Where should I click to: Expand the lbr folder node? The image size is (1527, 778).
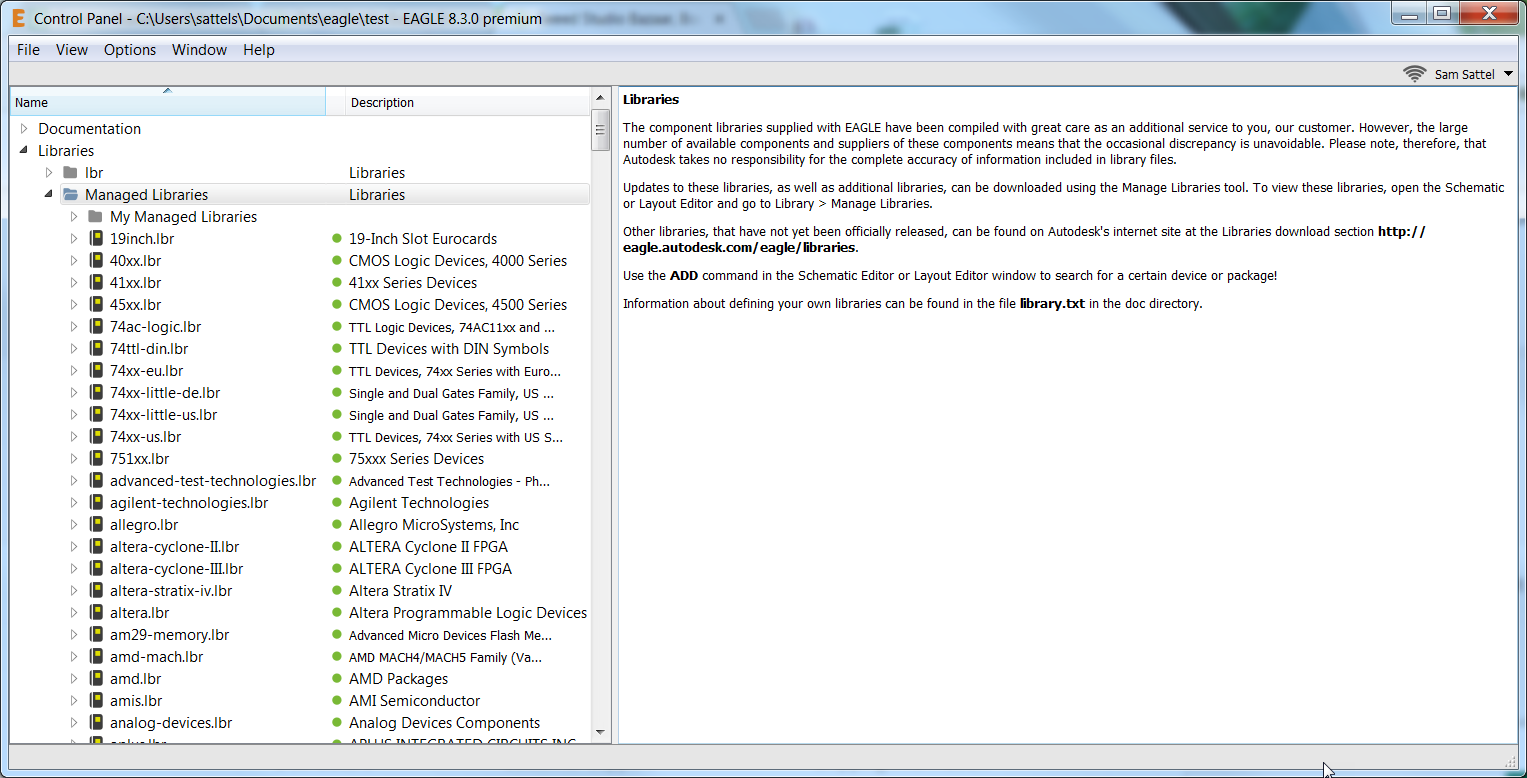48,173
